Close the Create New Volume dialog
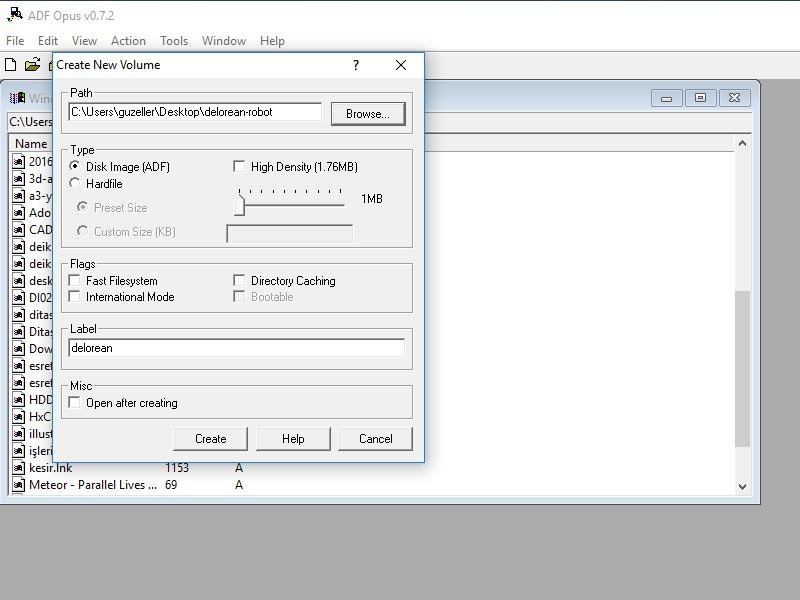This screenshot has width=800, height=600. tap(401, 65)
